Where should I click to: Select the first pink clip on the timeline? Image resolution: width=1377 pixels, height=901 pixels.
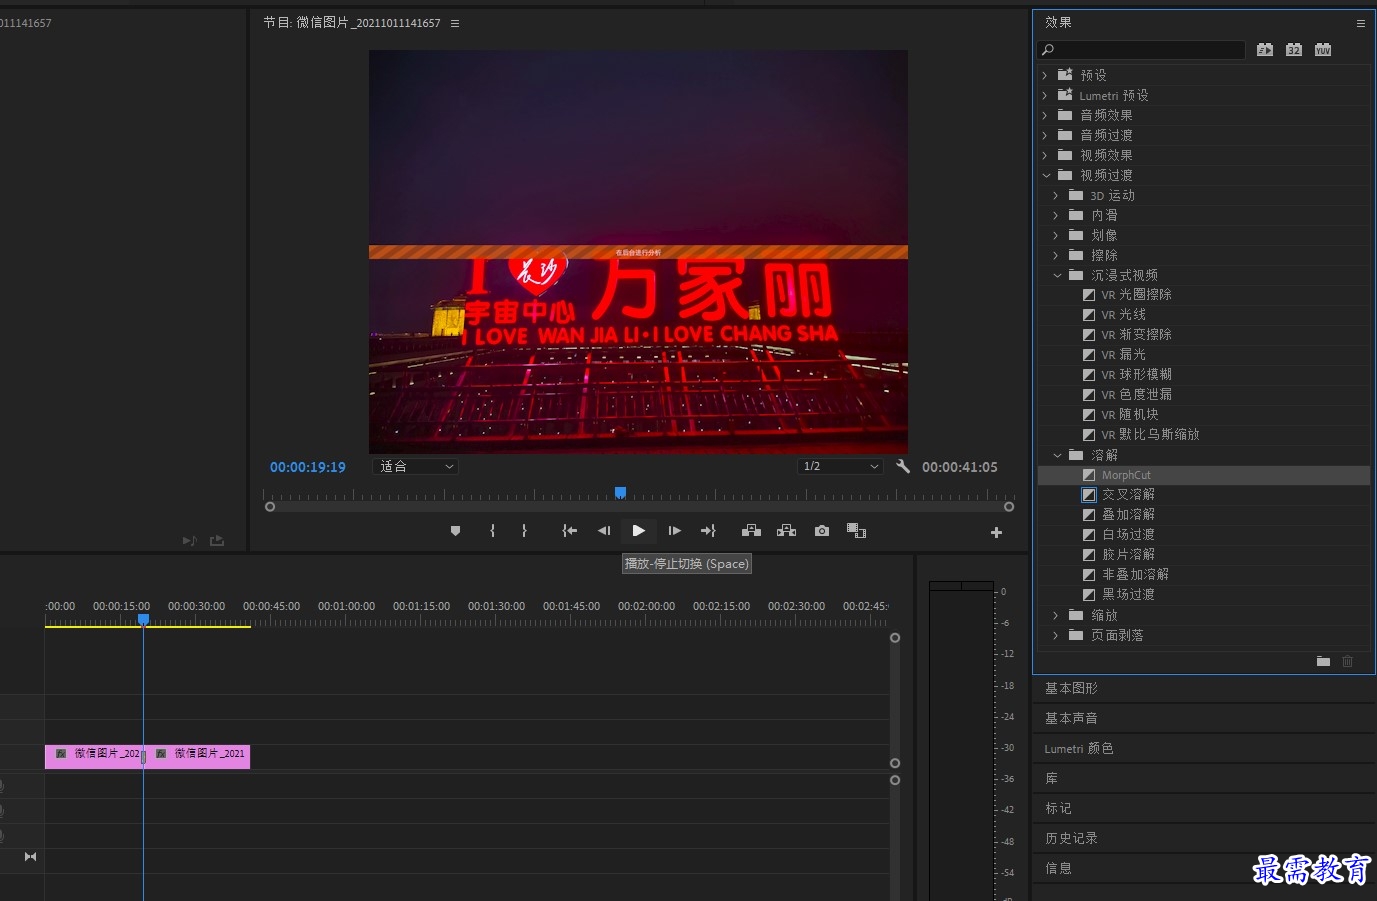coord(94,756)
